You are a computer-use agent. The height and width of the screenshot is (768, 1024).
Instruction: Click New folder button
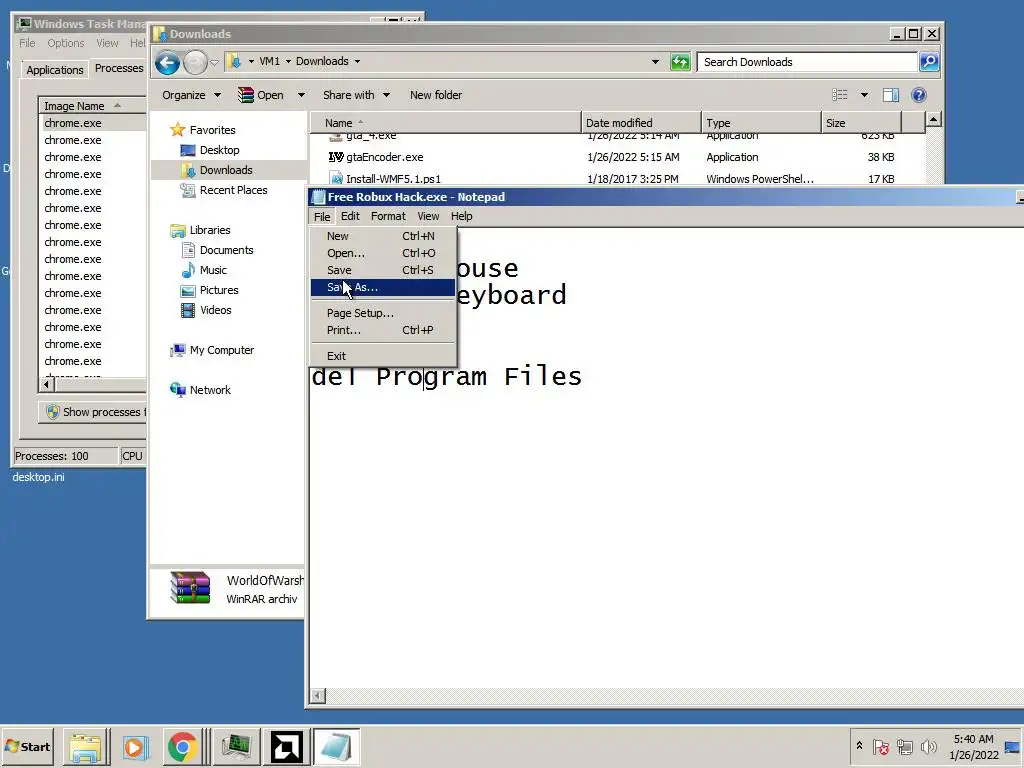tap(436, 95)
